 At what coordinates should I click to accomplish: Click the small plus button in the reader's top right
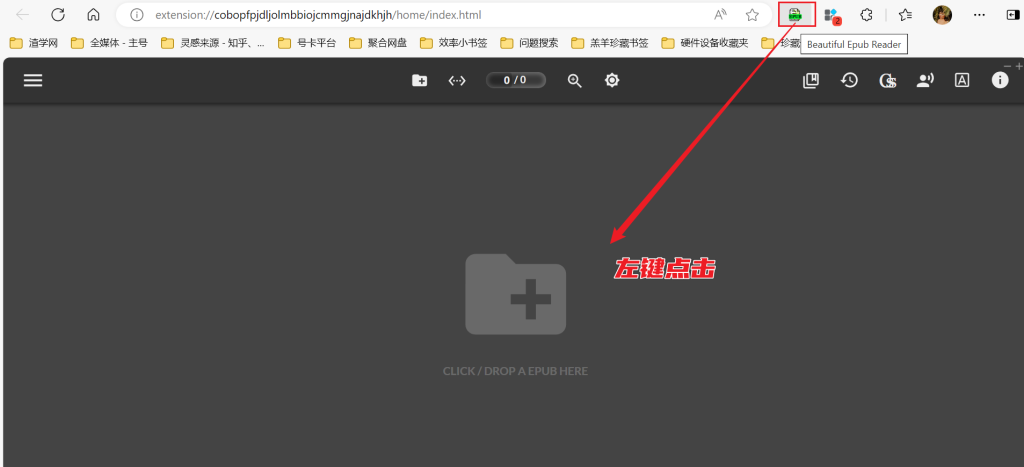[x=1019, y=66]
